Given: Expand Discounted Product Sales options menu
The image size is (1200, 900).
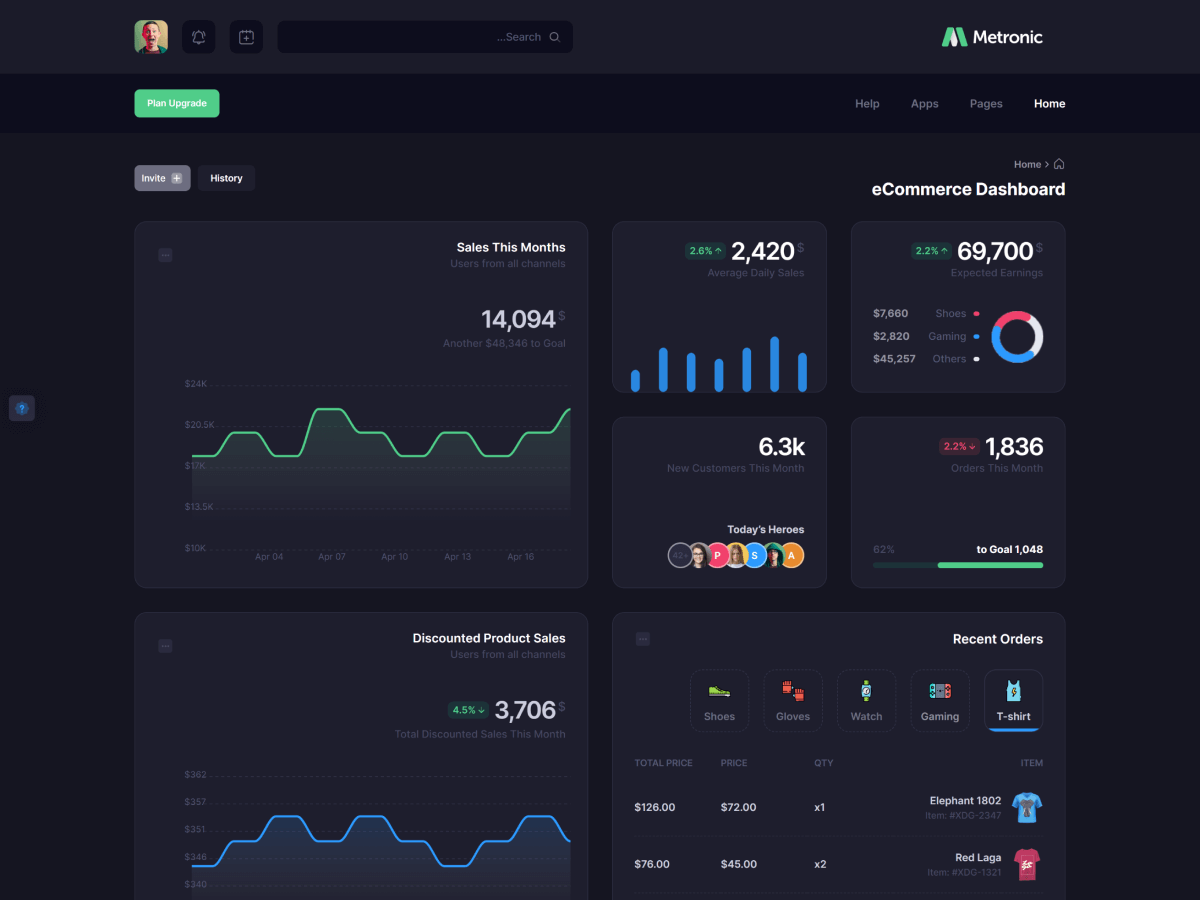Looking at the screenshot, I should click(x=165, y=647).
